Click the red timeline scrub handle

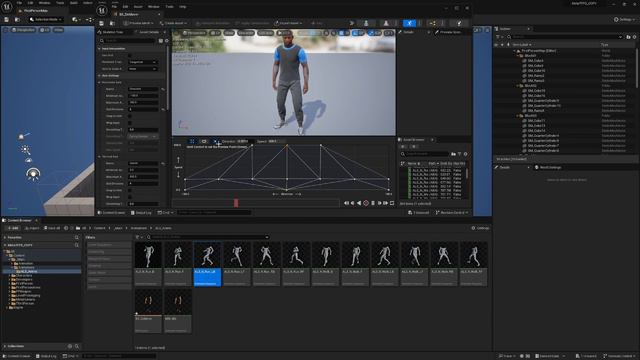click(236, 203)
